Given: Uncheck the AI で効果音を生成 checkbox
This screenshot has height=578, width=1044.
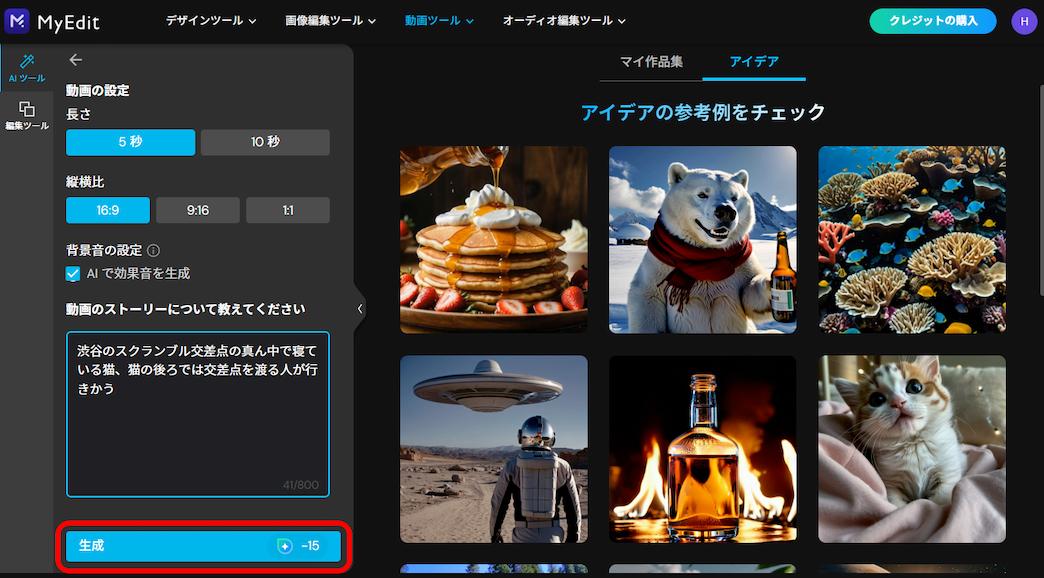Looking at the screenshot, I should click(73, 273).
